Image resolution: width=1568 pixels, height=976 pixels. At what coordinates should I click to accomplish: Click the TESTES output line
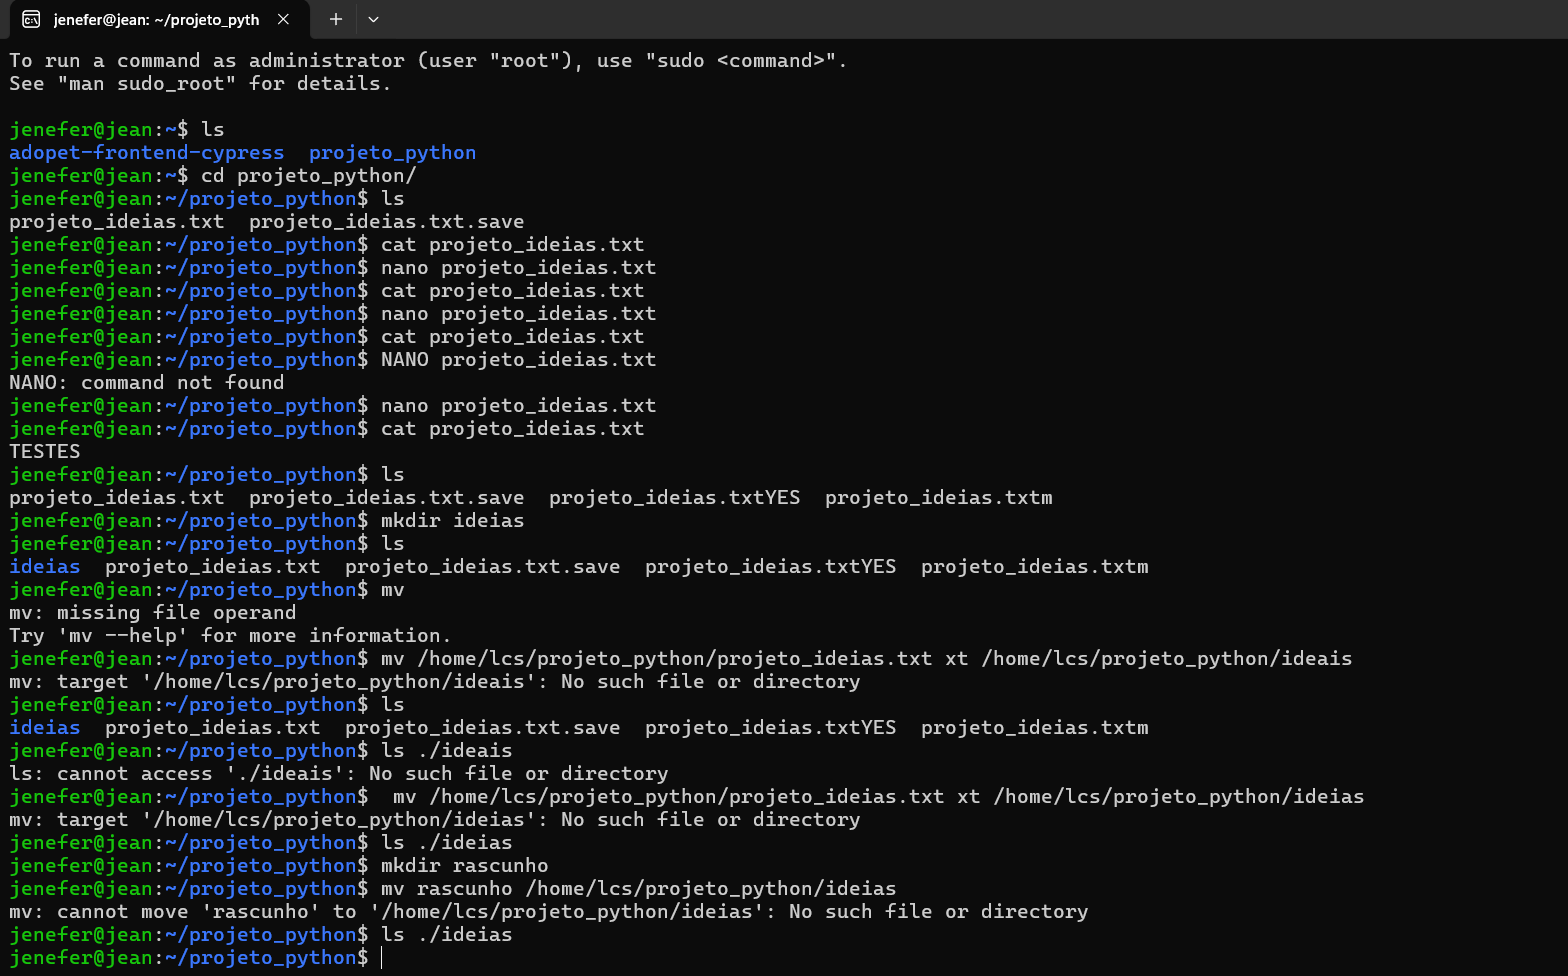[x=45, y=452]
